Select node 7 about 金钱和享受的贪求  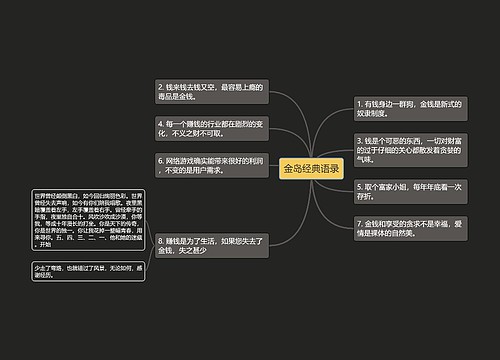click(x=410, y=228)
